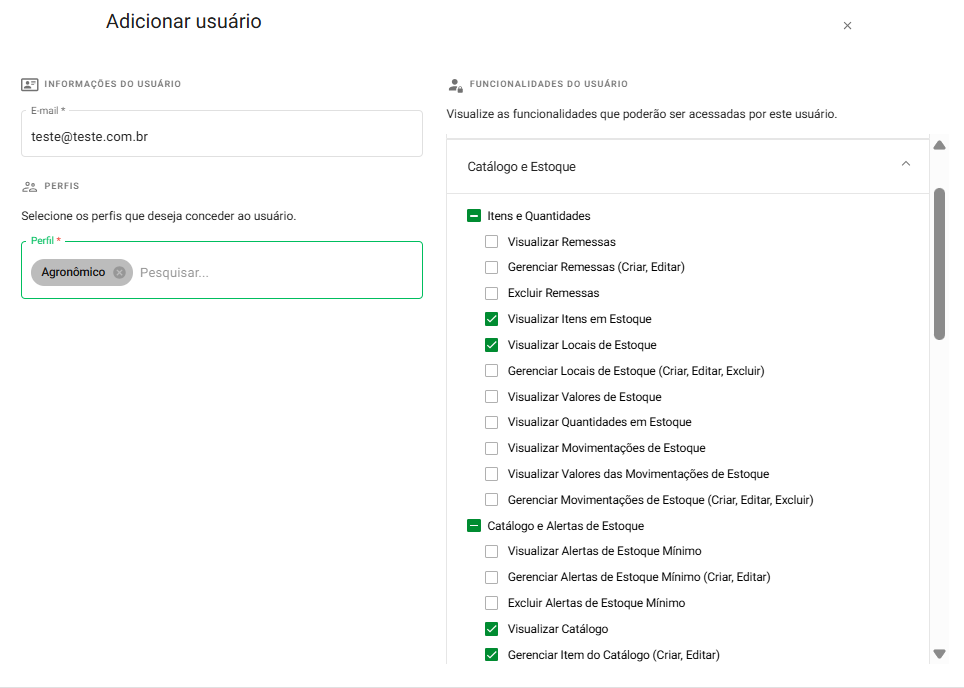Collapse the Catálogo e Estoque section
The image size is (964, 688).
pyautogui.click(x=905, y=164)
